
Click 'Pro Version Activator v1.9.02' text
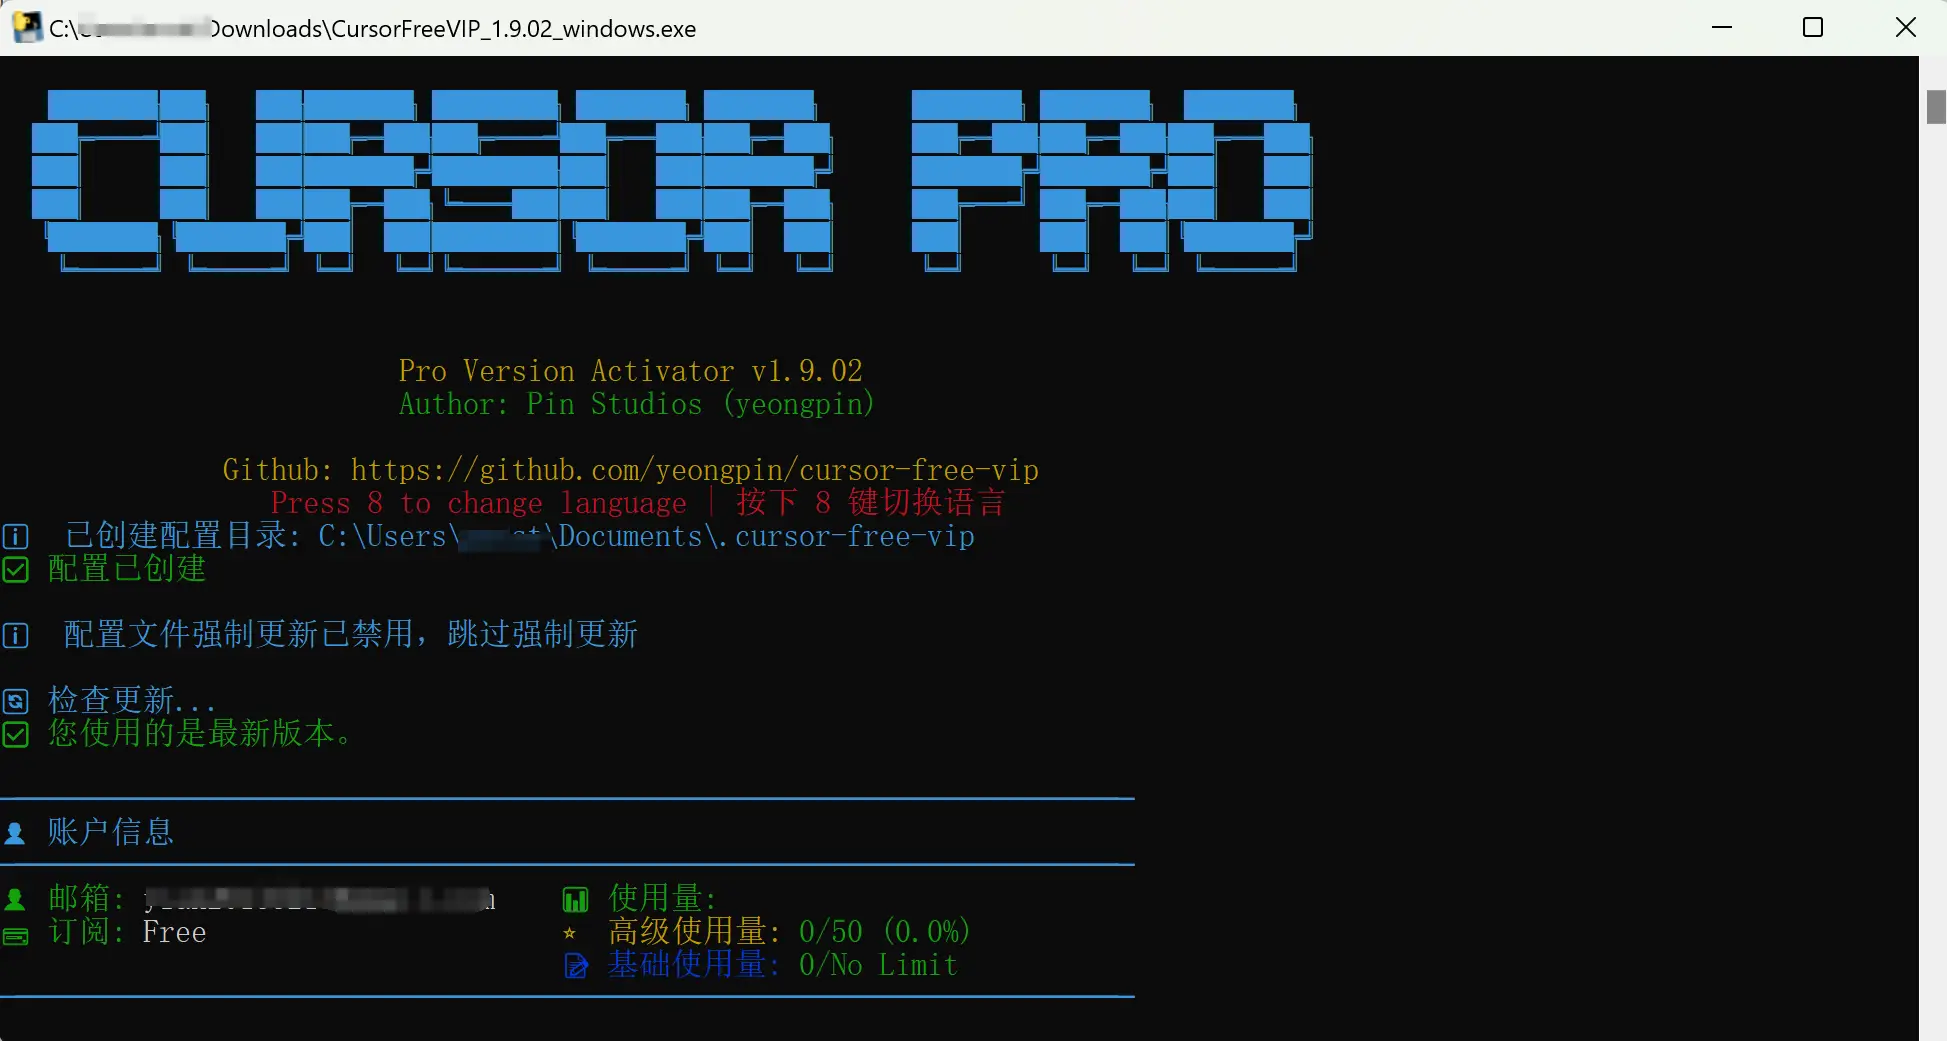click(x=630, y=371)
